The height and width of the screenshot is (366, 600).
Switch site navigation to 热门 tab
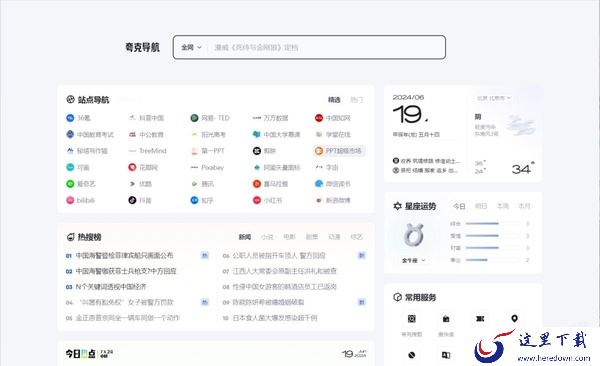coord(357,100)
